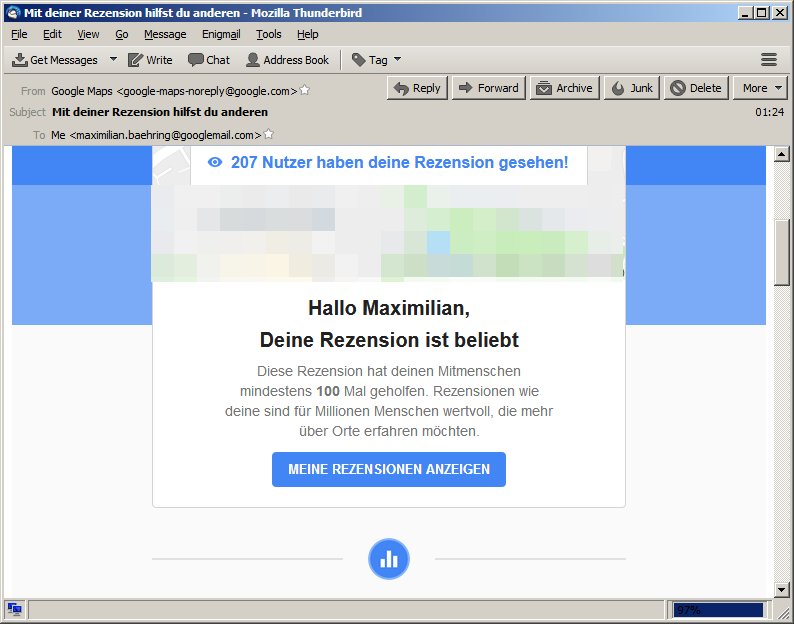Click the Get Messages button
Image resolution: width=794 pixels, height=624 pixels.
[55, 60]
